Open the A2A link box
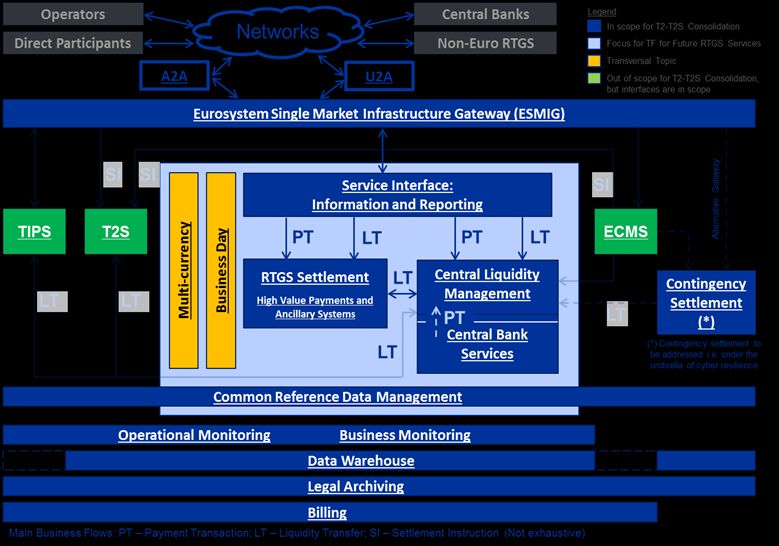779x546 pixels. coord(174,76)
